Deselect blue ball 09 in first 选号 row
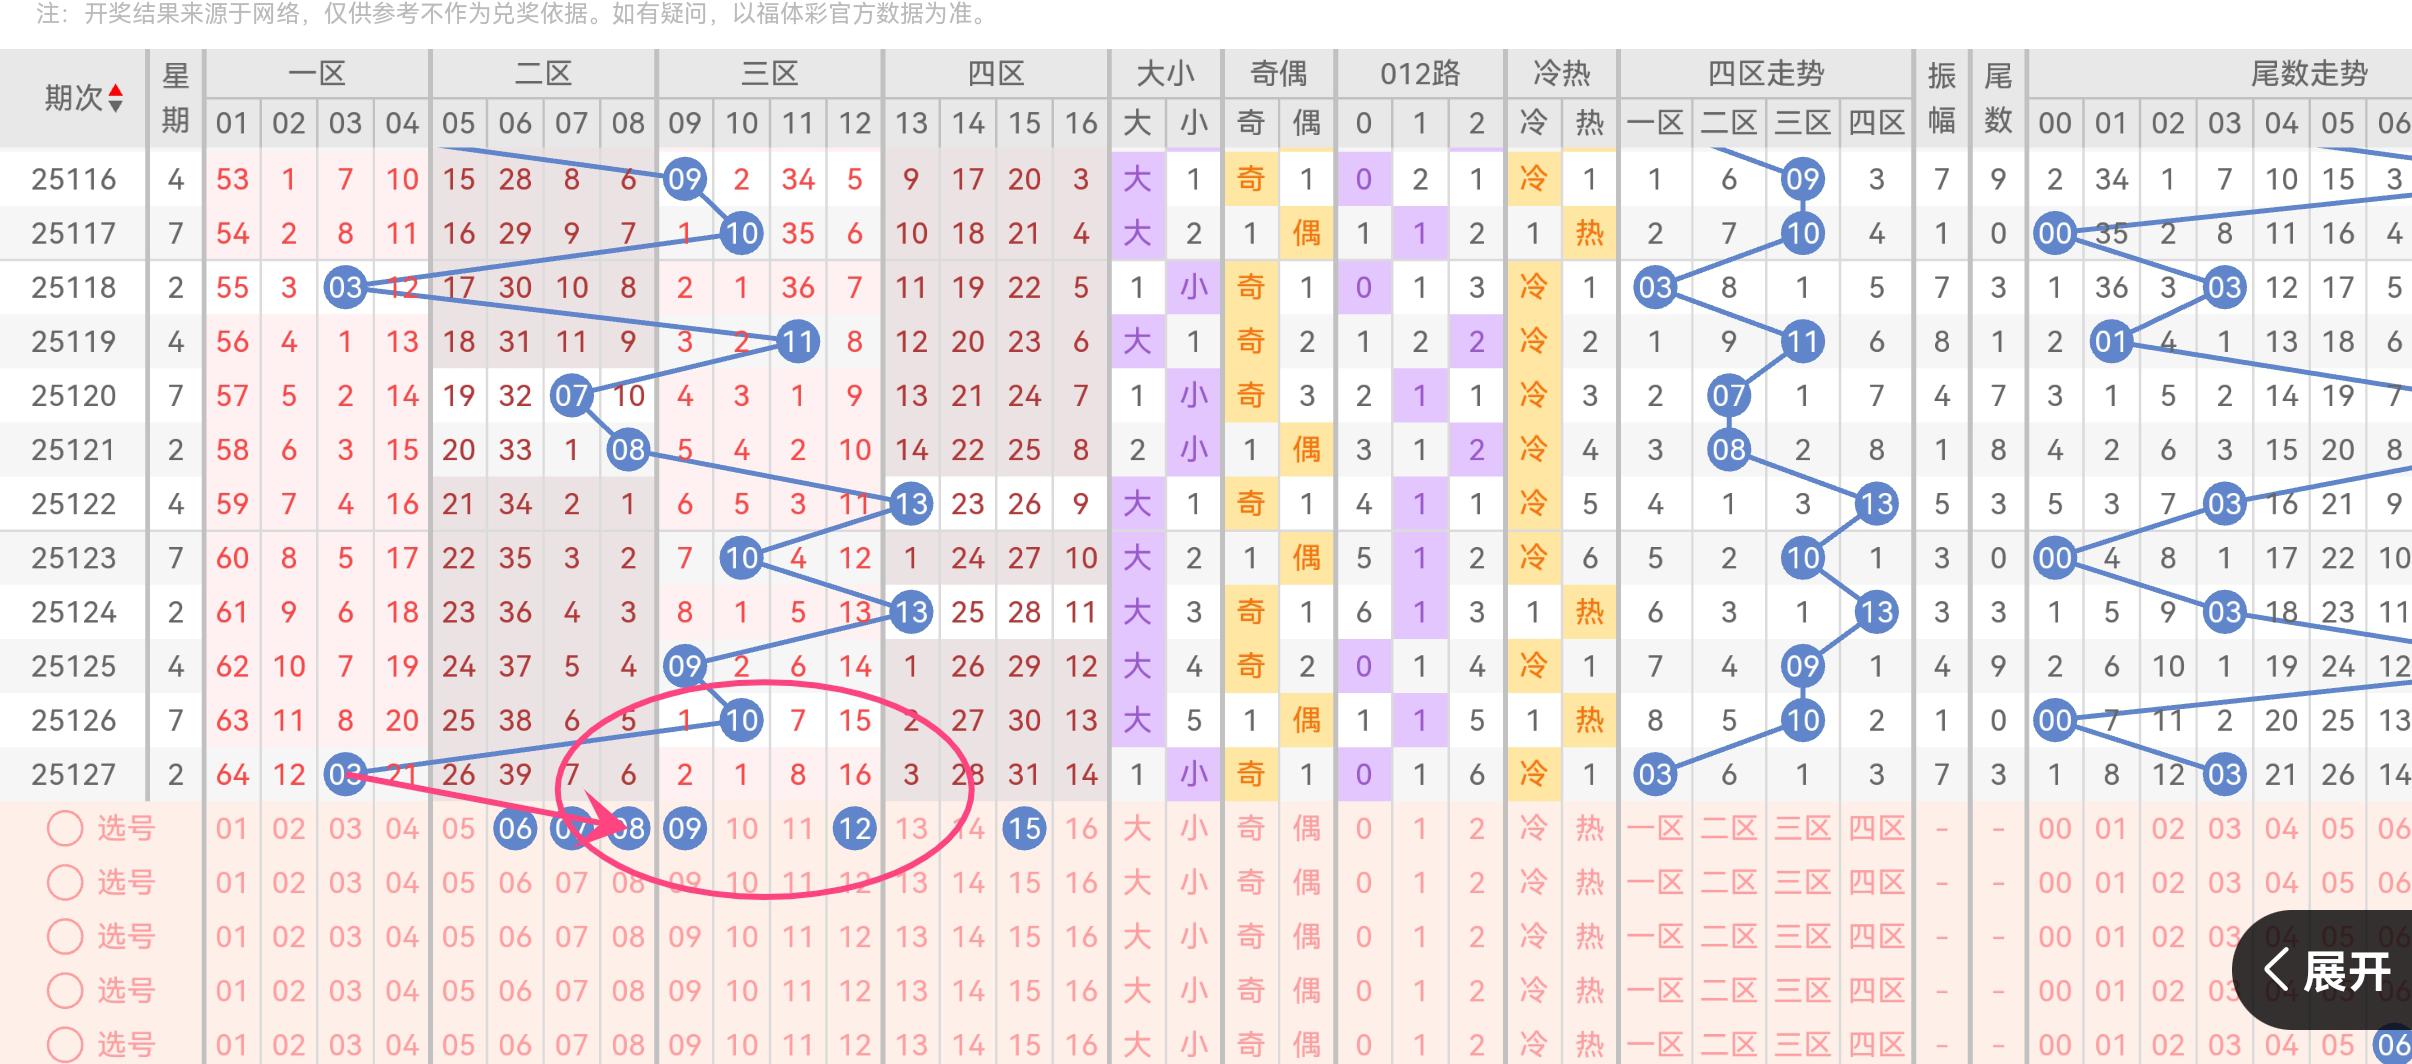This screenshot has height=1064, width=2412. pos(685,829)
